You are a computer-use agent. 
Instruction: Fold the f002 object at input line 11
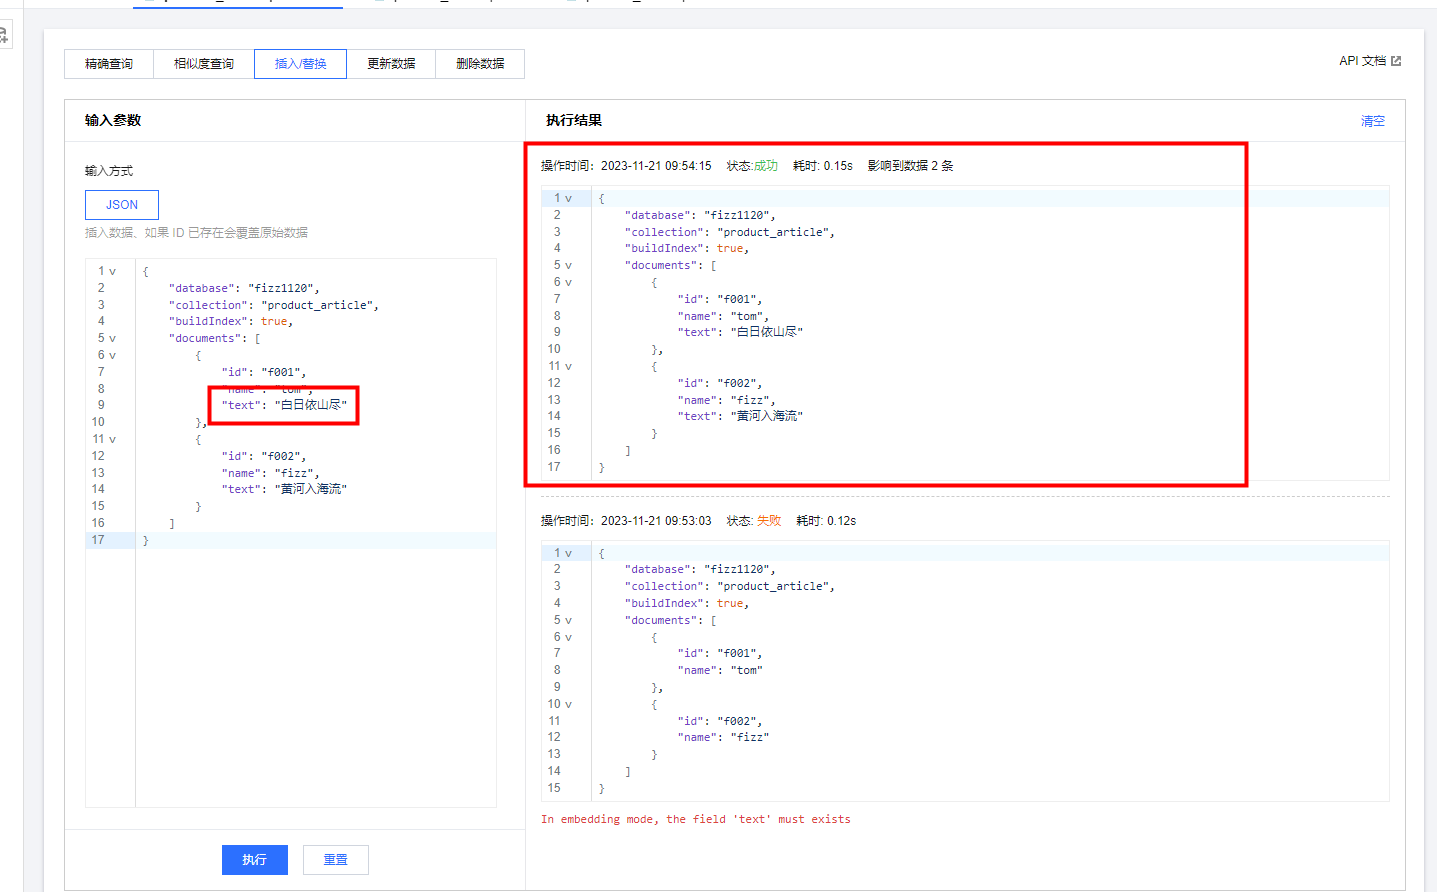(x=112, y=440)
